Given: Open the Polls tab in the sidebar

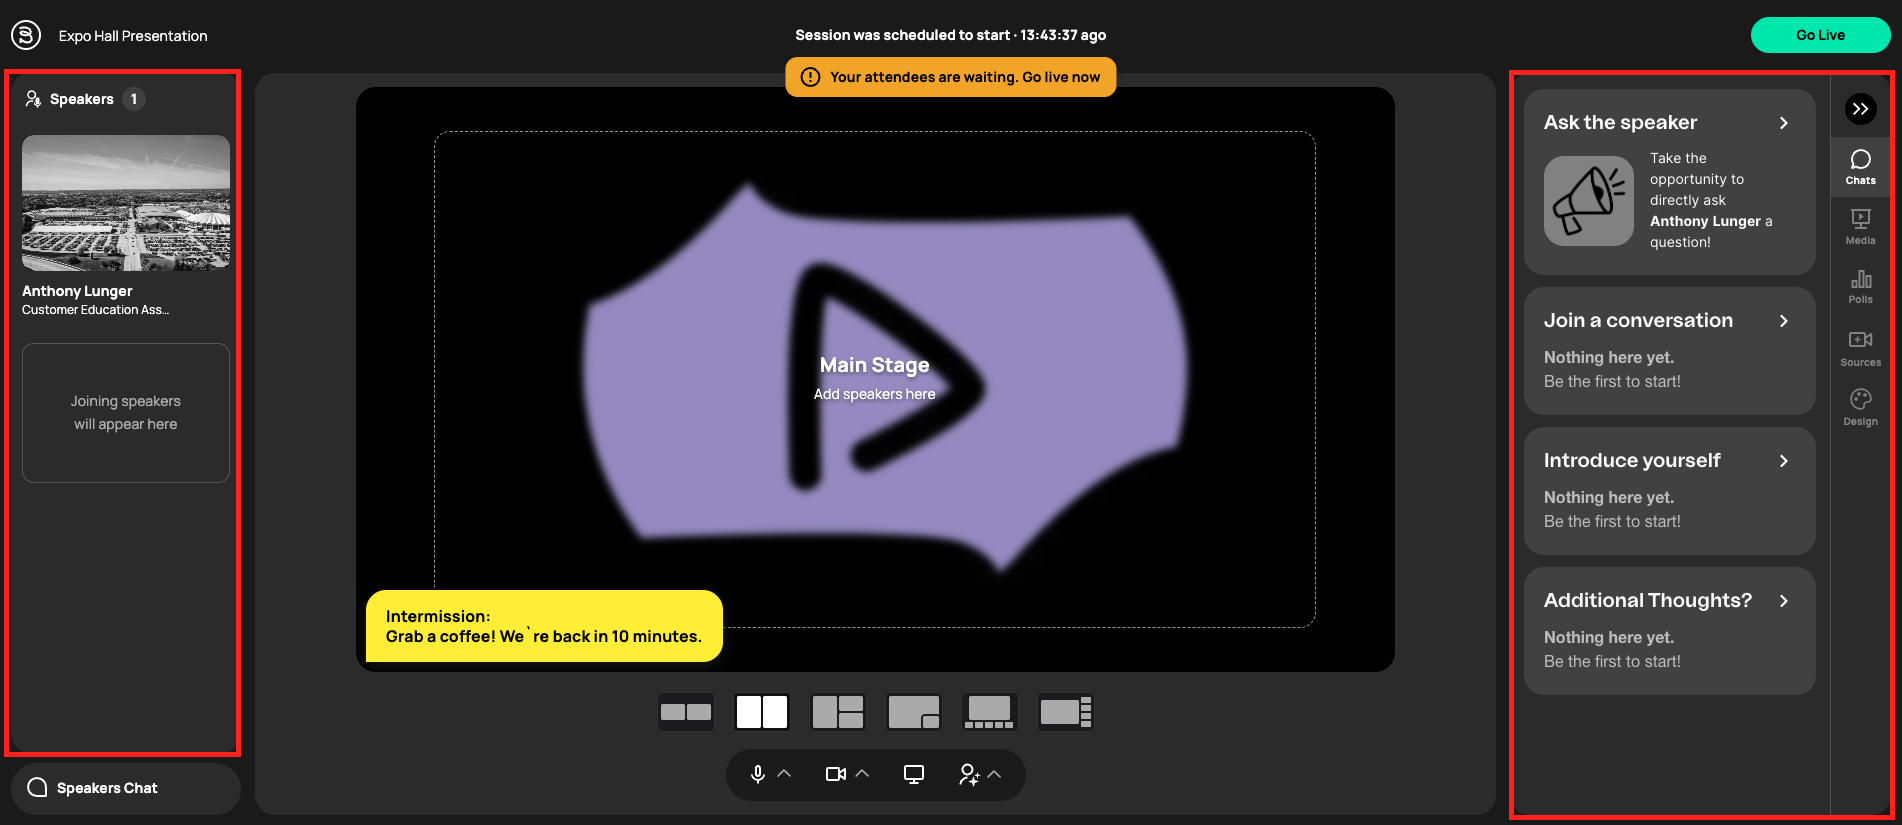Looking at the screenshot, I should pyautogui.click(x=1860, y=286).
